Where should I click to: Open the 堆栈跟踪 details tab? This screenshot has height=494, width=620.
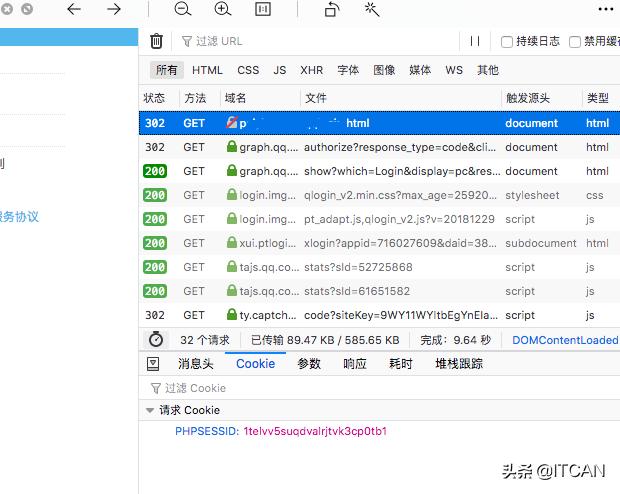(459, 363)
